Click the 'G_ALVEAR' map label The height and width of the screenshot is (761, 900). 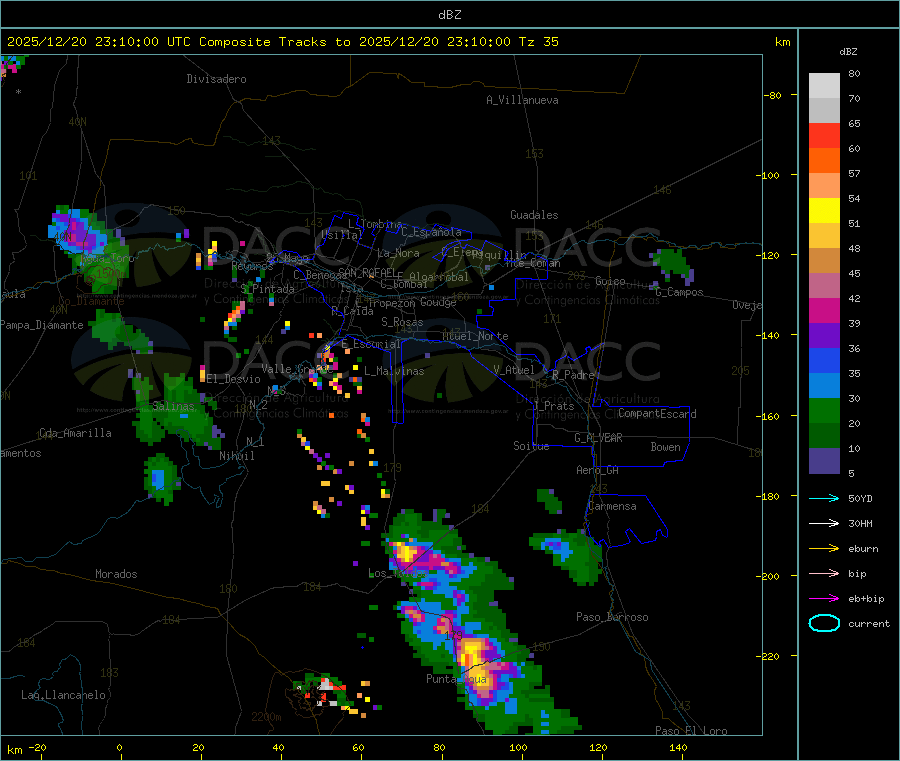tap(598, 438)
